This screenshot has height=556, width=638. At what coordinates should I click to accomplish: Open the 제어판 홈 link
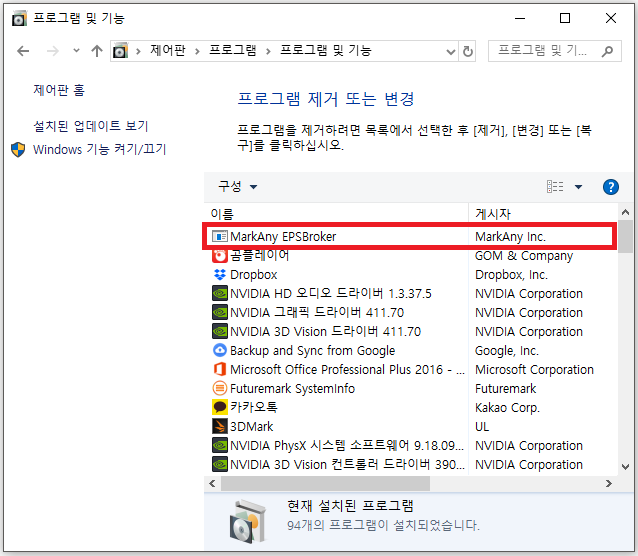(59, 90)
